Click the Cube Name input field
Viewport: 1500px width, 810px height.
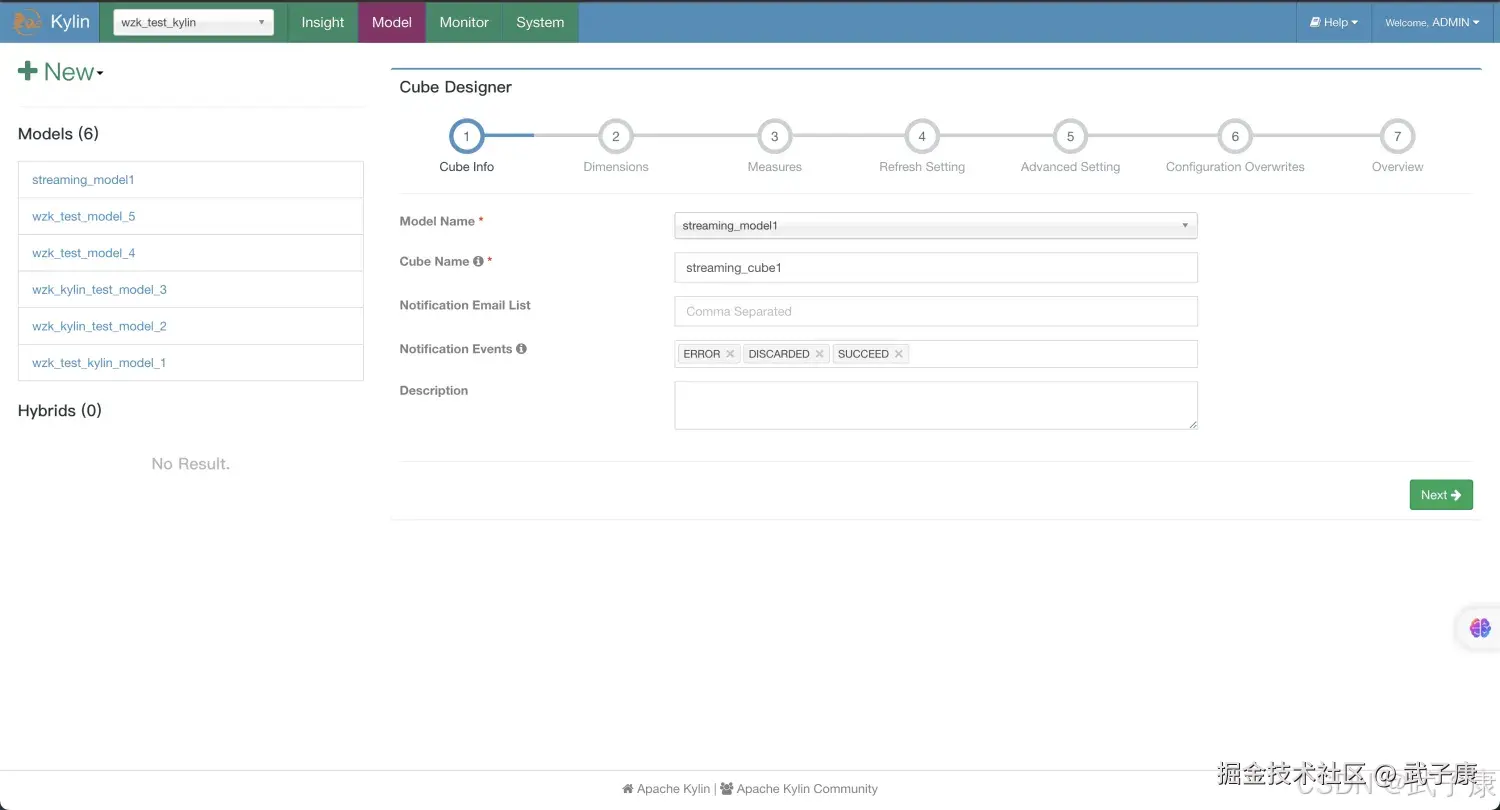click(x=936, y=268)
